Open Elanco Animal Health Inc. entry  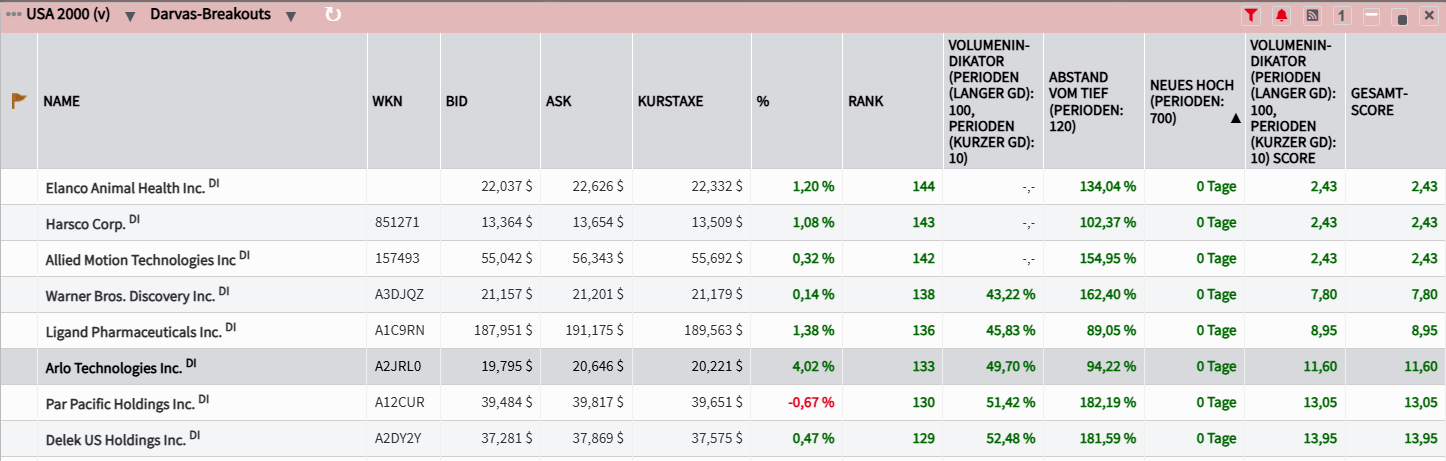pos(125,188)
